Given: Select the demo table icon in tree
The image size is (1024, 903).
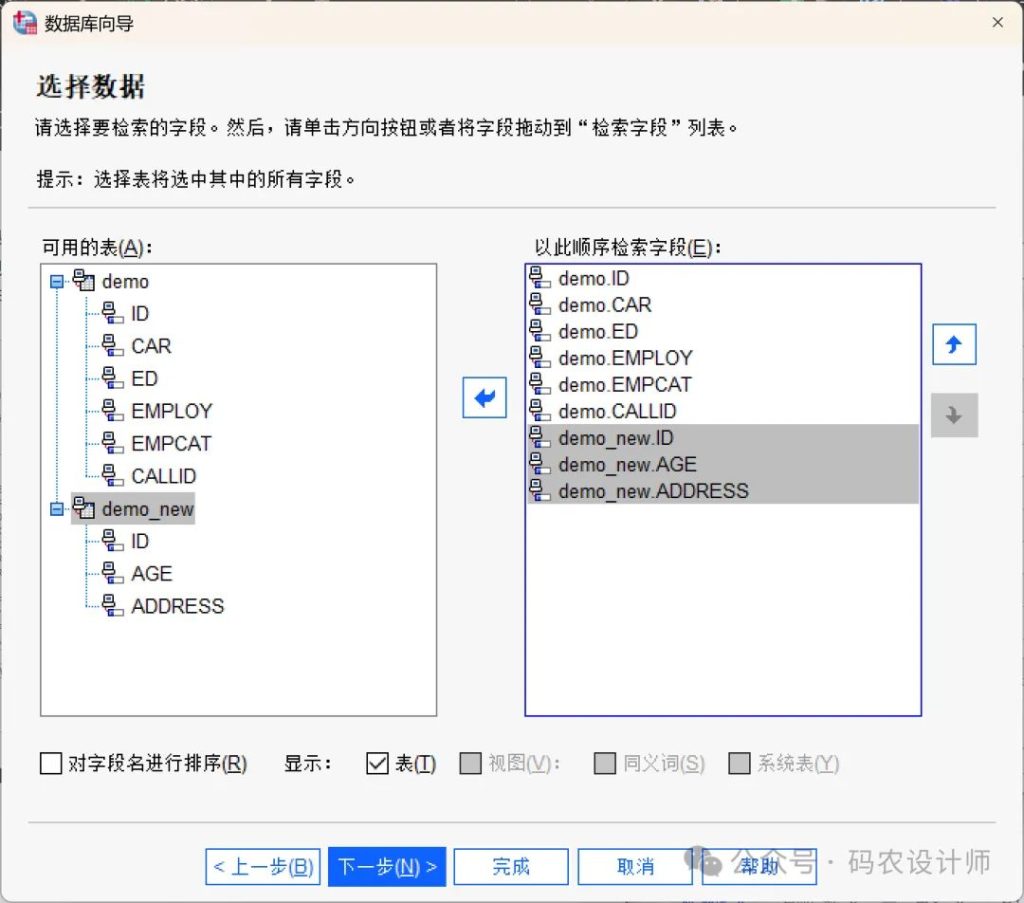Looking at the screenshot, I should tap(83, 281).
